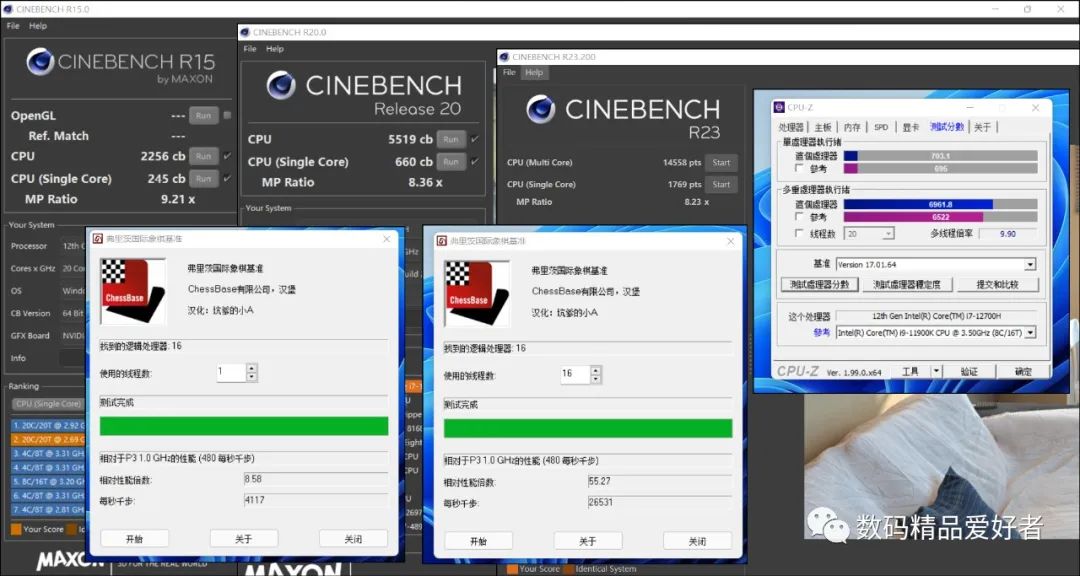Click 开始 in the 1-thread Fritz dialog
The height and width of the screenshot is (576, 1080).
(134, 539)
